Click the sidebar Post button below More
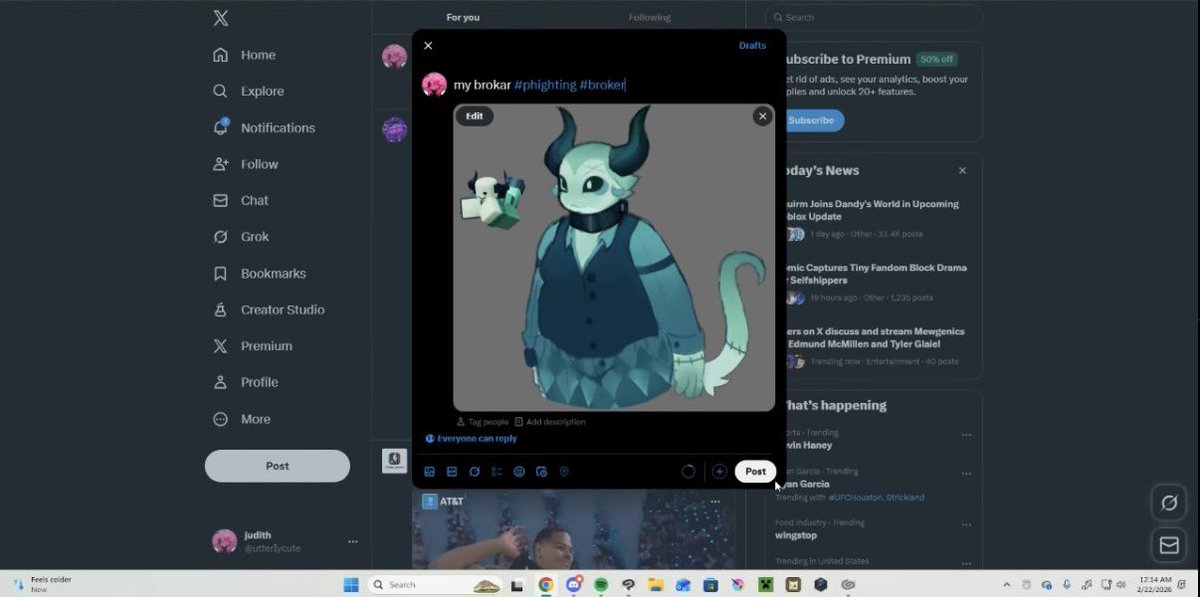 tap(277, 466)
